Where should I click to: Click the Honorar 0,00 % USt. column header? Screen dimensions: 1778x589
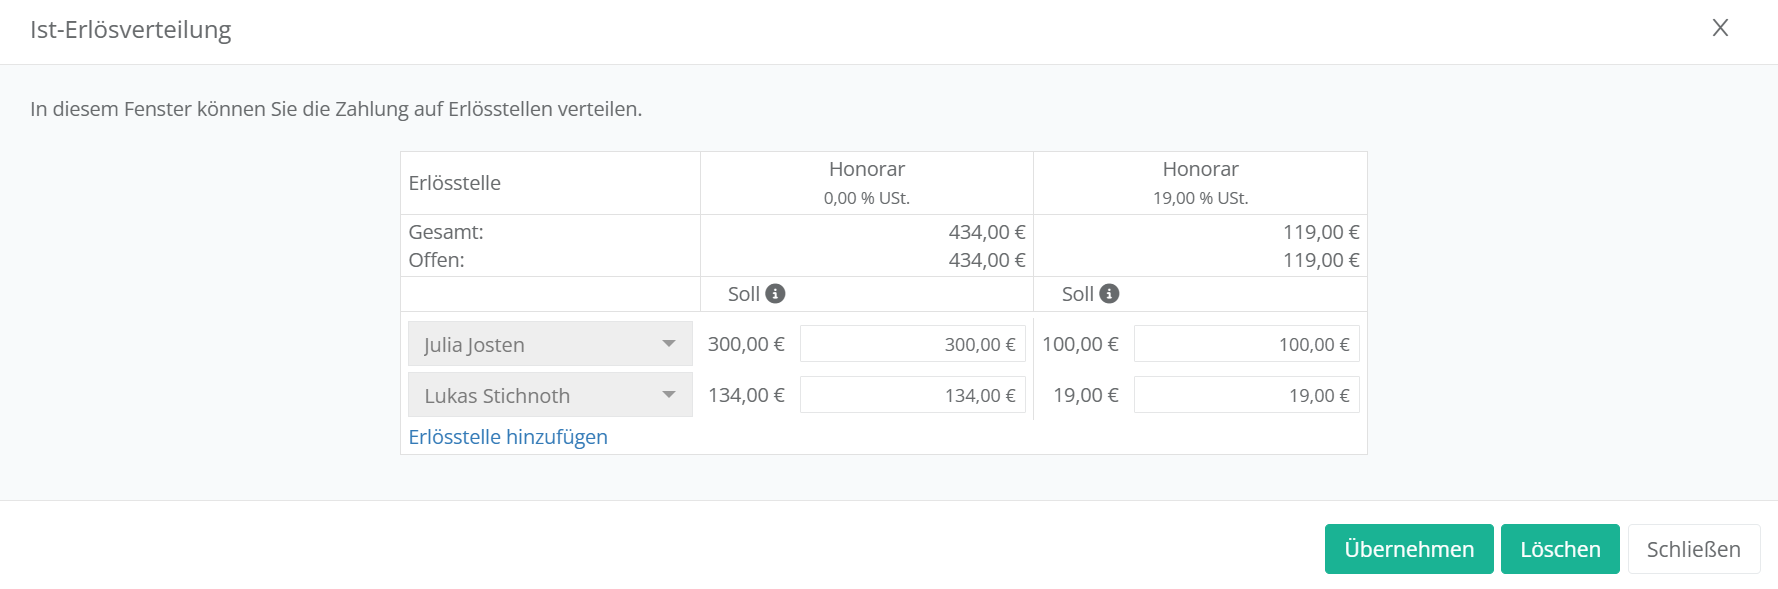click(x=866, y=182)
